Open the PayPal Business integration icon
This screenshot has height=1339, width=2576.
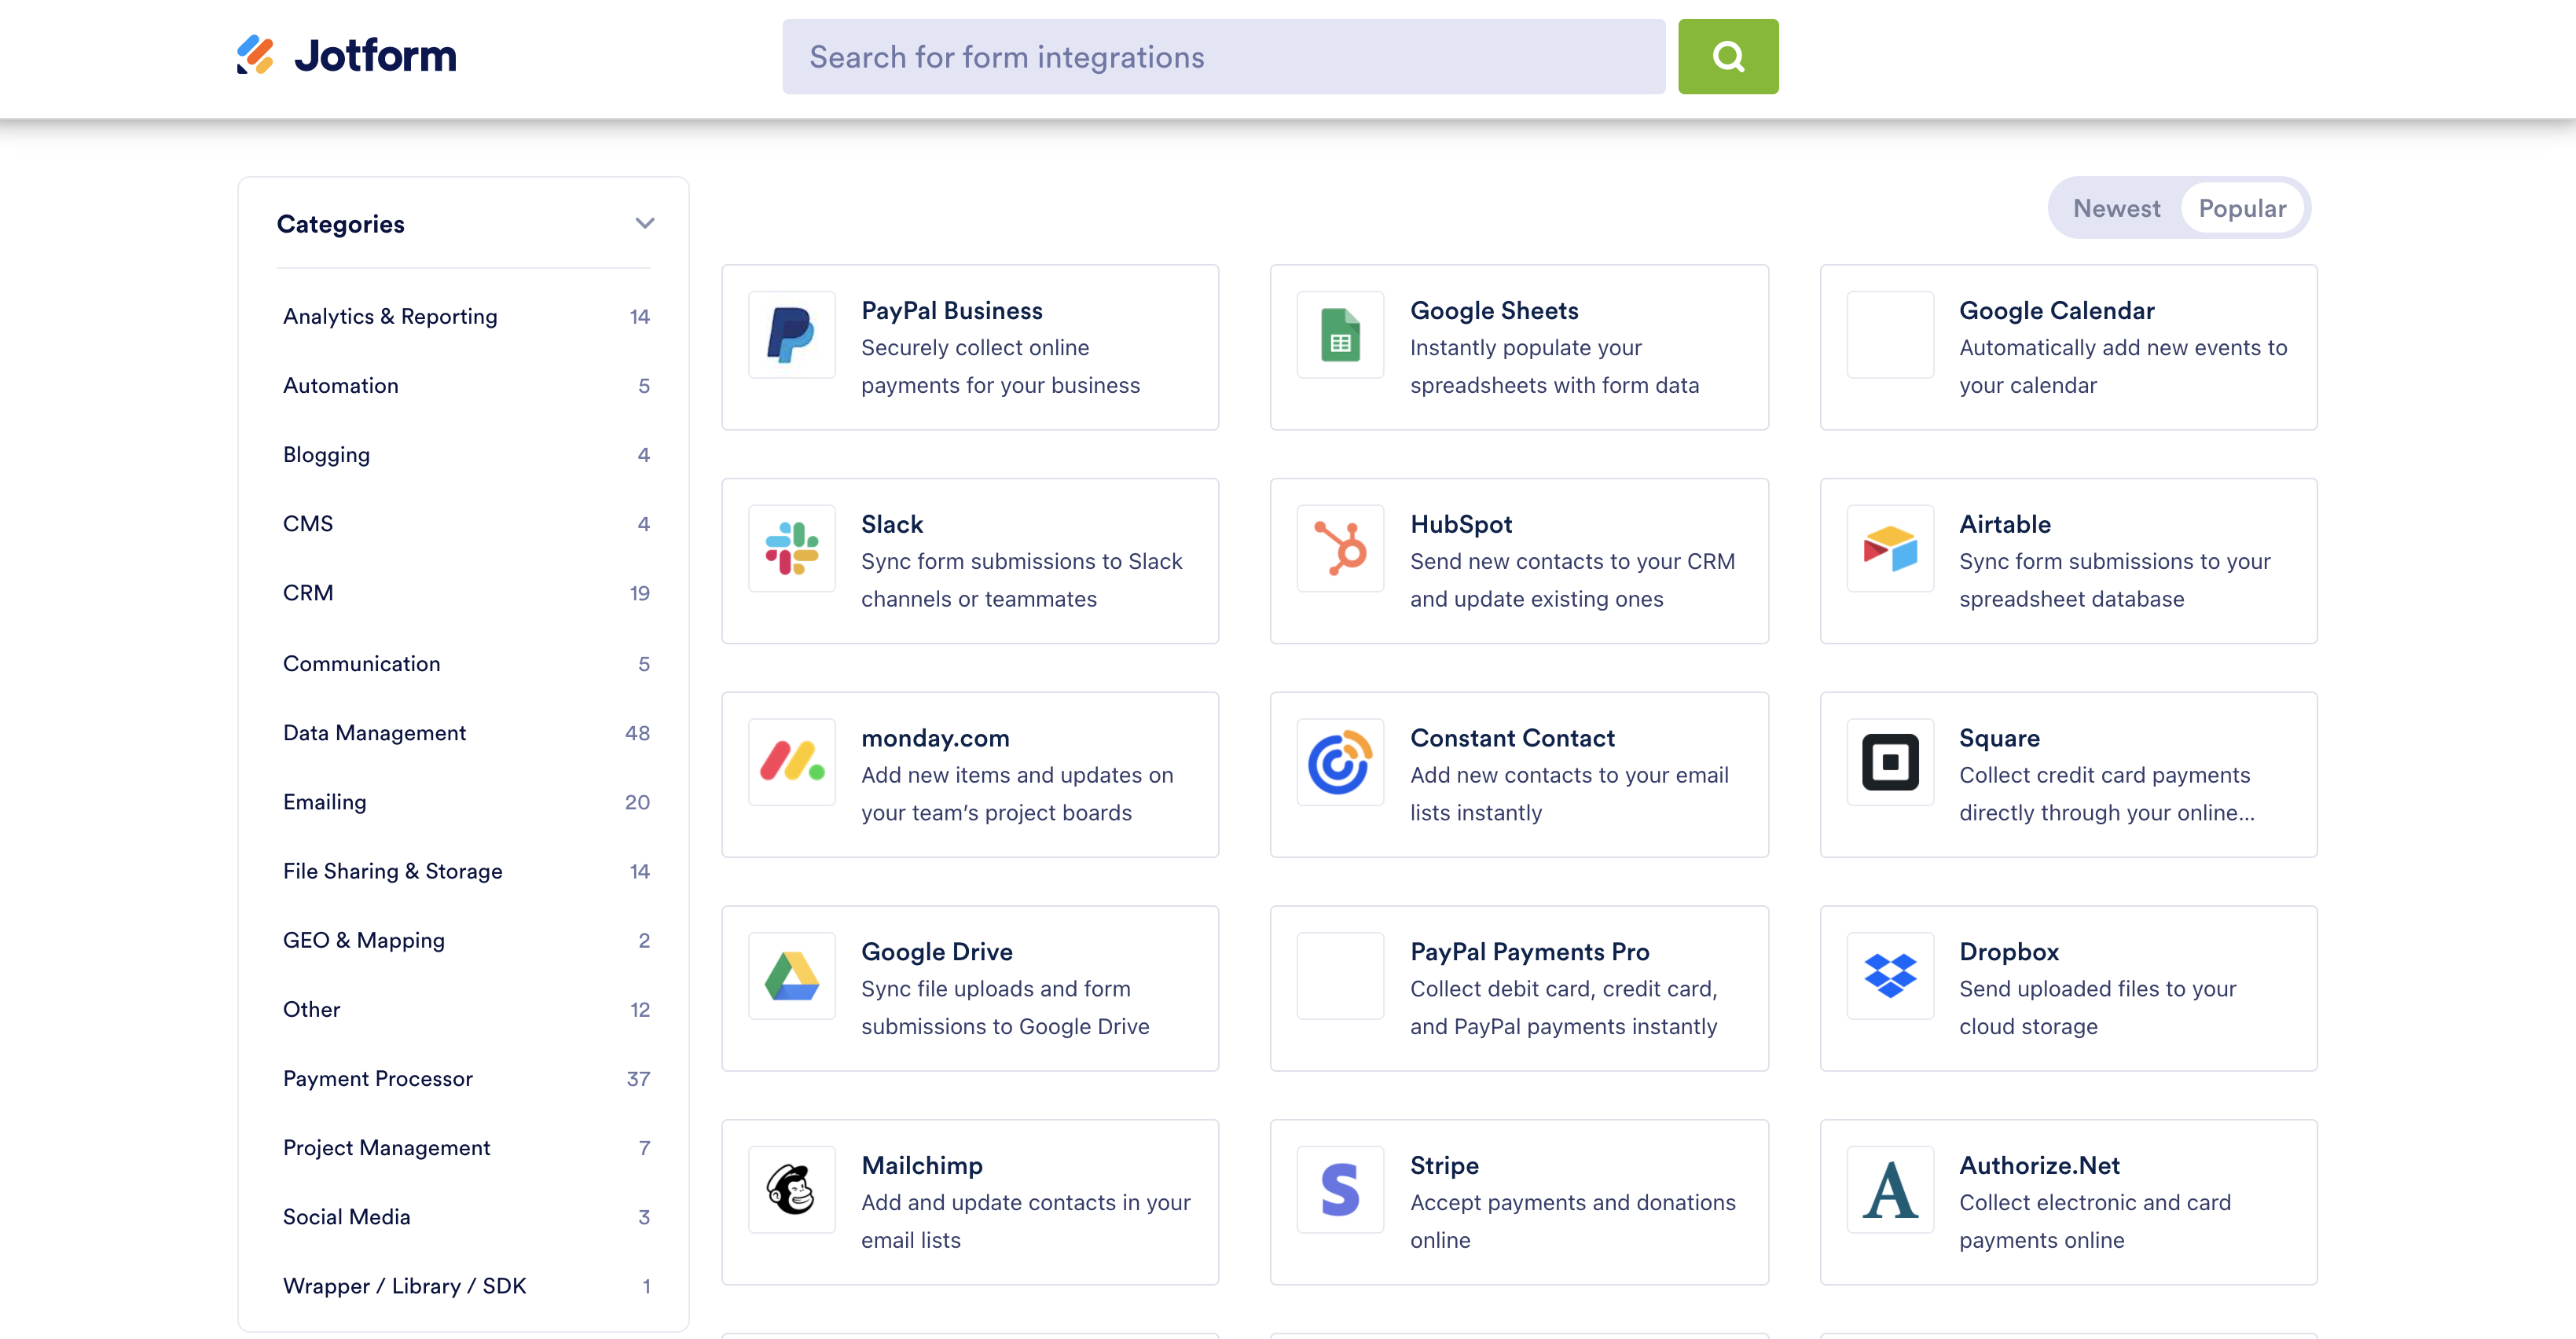click(x=791, y=334)
